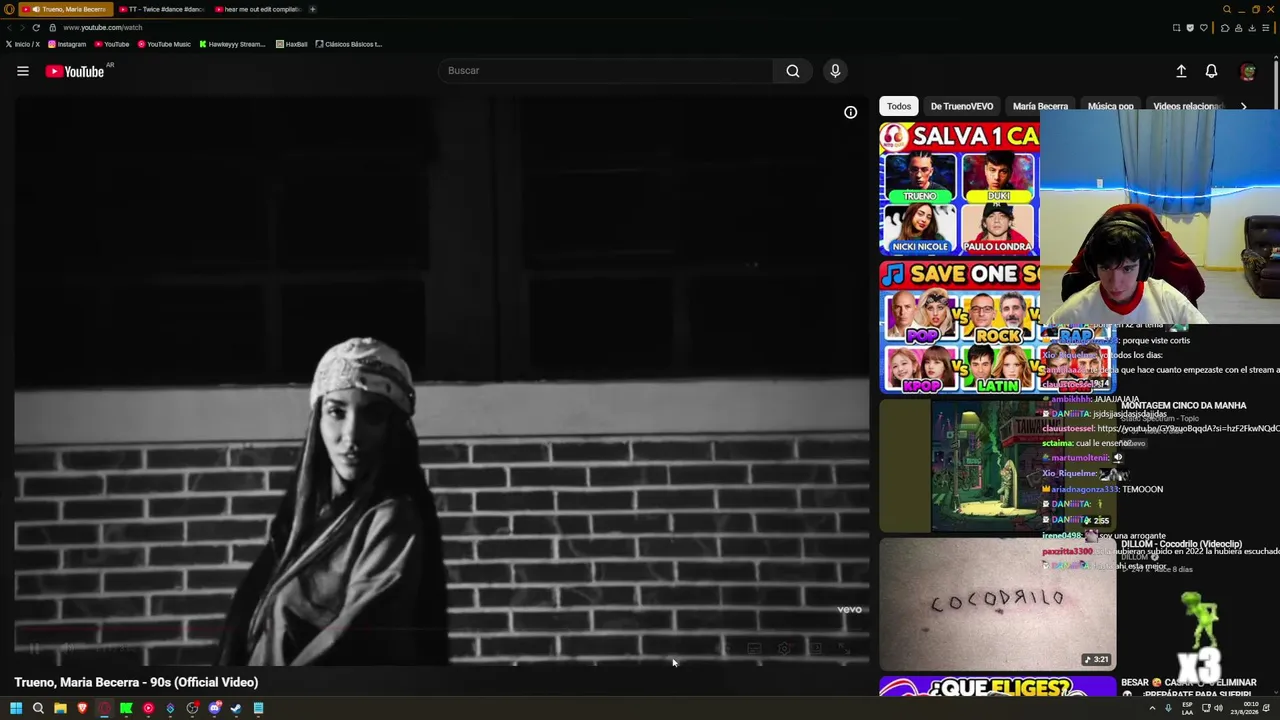1280x720 pixels.
Task: Reload the page with the refresh icon
Action: click(36, 28)
